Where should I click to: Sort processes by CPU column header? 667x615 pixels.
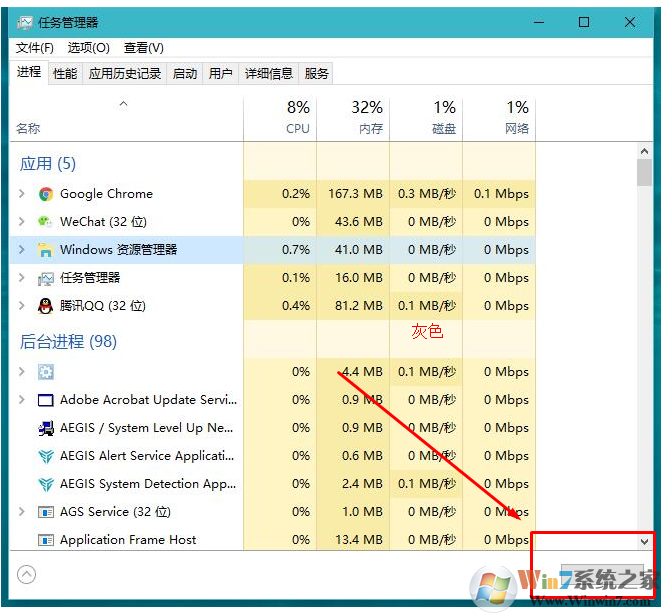[x=297, y=117]
